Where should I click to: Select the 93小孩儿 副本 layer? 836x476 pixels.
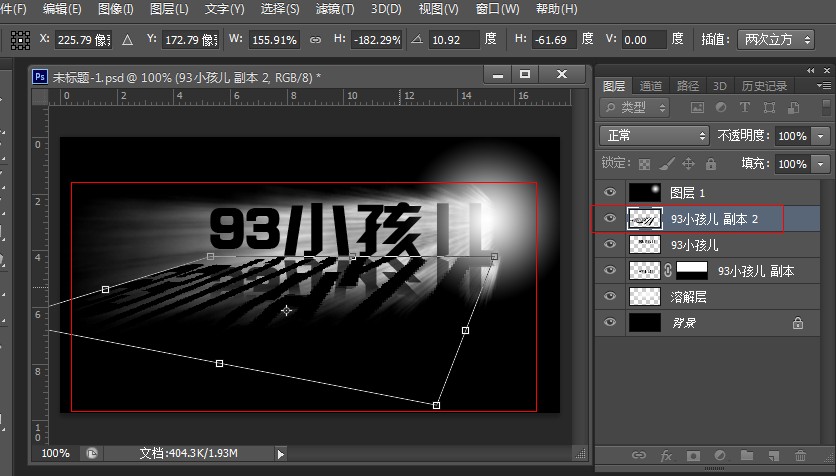[755, 271]
